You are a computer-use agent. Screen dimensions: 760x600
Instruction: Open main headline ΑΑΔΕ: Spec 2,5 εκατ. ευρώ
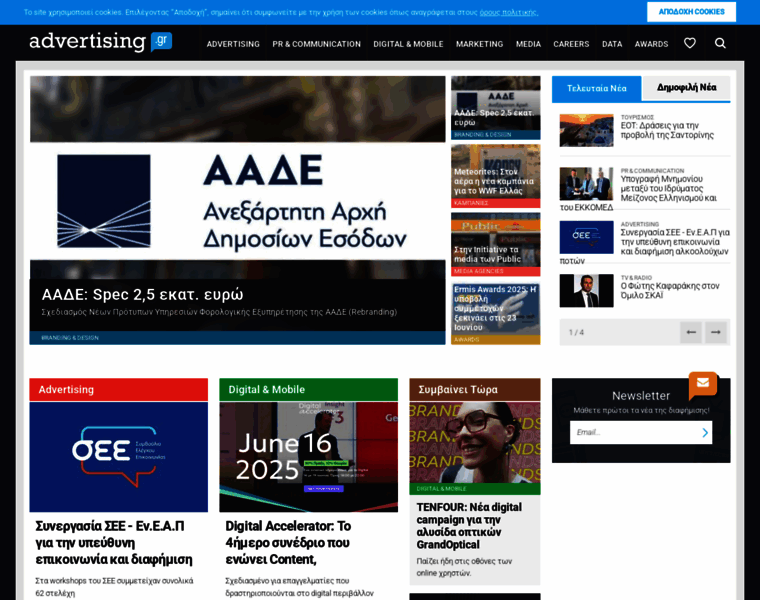click(142, 295)
